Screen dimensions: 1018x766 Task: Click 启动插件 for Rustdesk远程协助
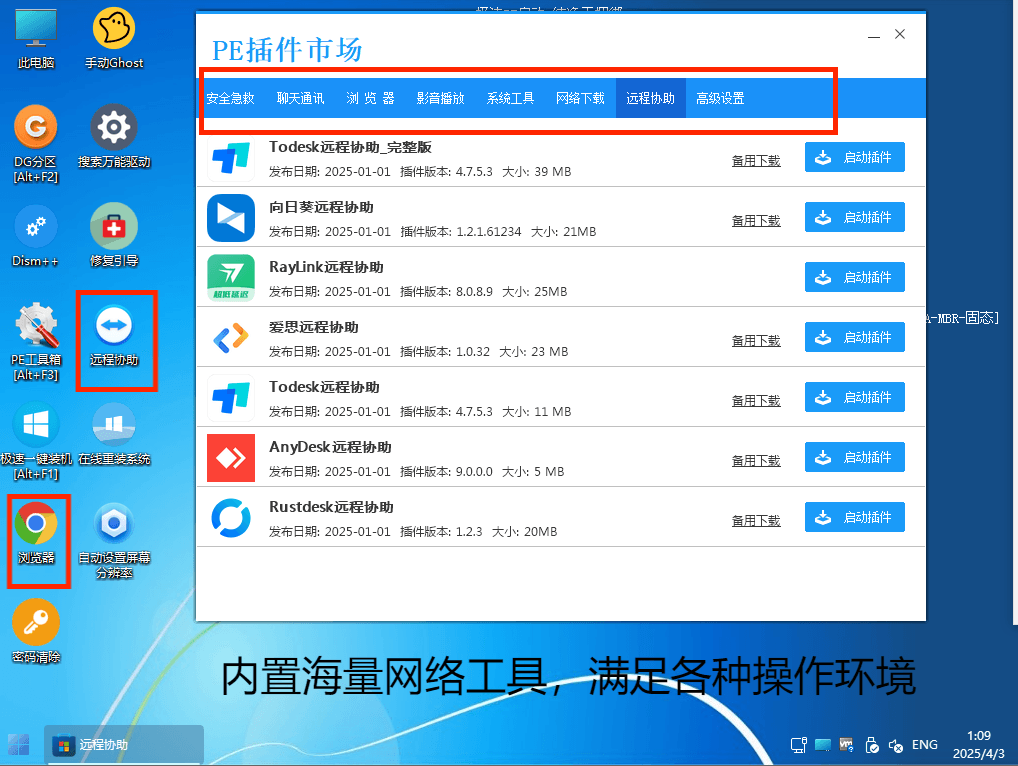pyautogui.click(x=854, y=517)
